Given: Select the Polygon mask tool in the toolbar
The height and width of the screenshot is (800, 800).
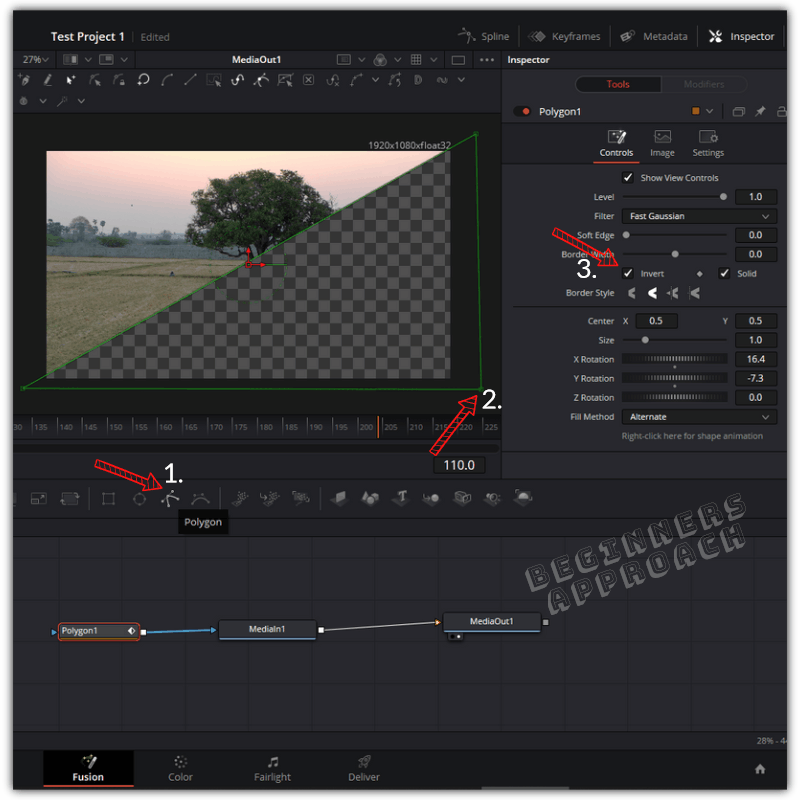Looking at the screenshot, I should (x=170, y=498).
